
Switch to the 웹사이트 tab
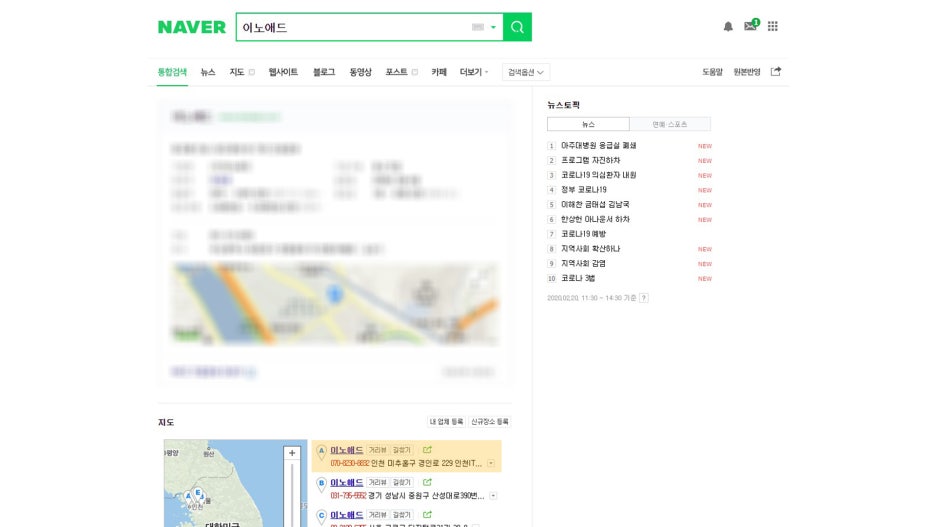point(283,72)
